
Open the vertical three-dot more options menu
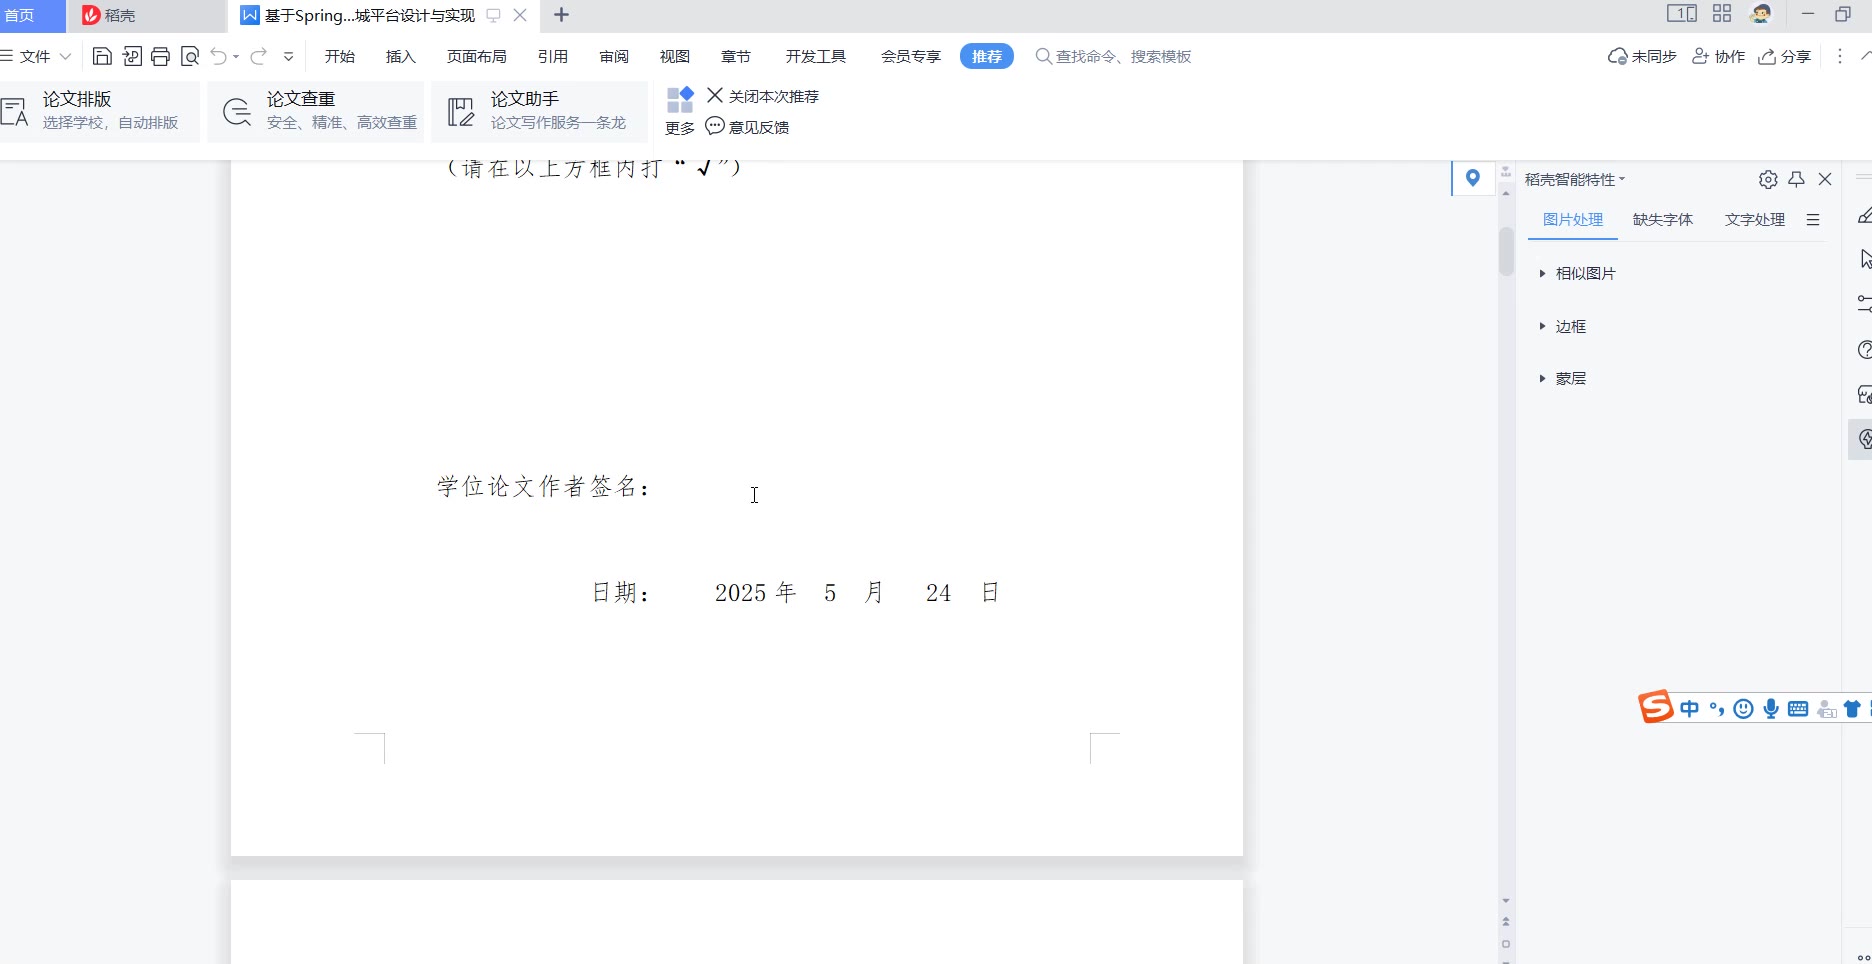1840,56
